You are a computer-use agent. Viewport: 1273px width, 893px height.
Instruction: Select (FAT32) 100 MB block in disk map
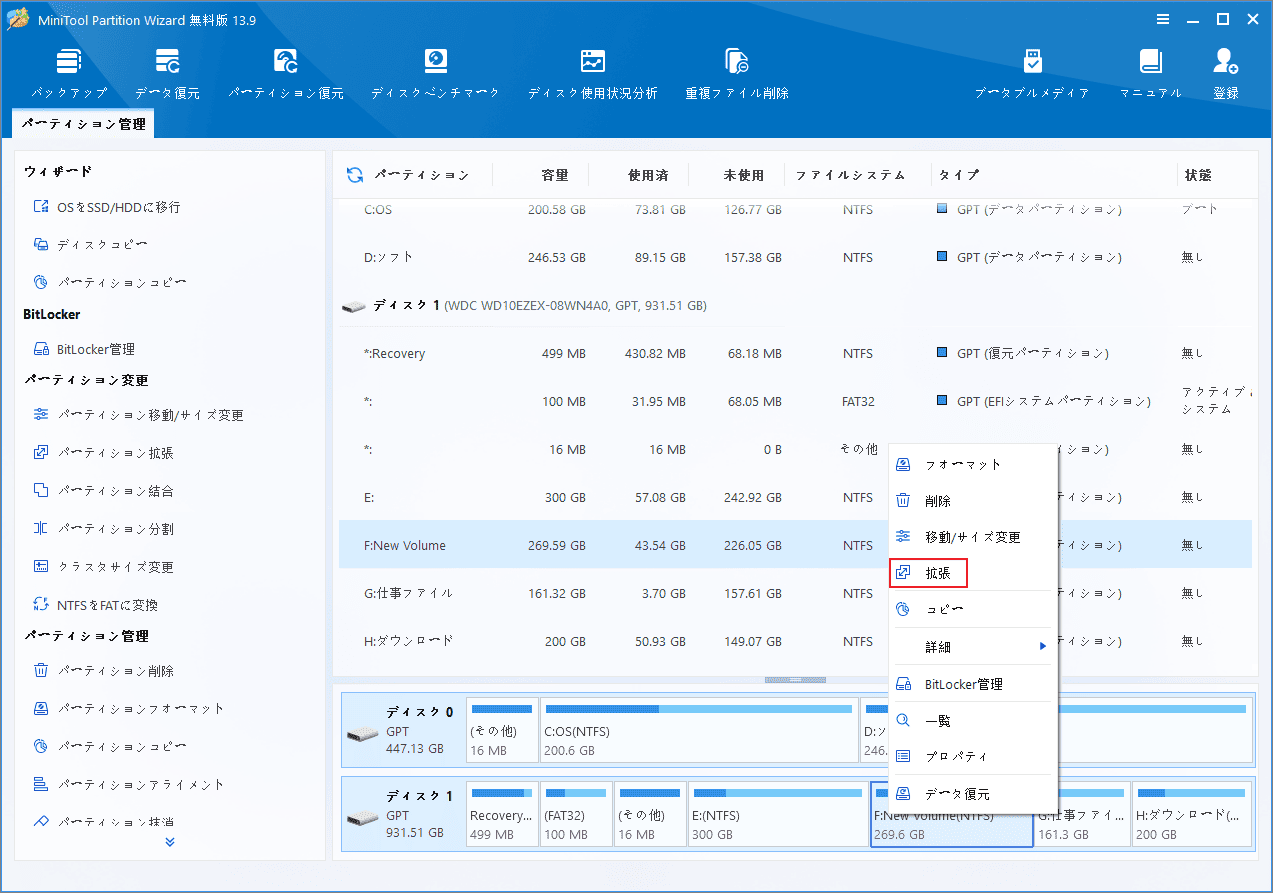pos(576,815)
